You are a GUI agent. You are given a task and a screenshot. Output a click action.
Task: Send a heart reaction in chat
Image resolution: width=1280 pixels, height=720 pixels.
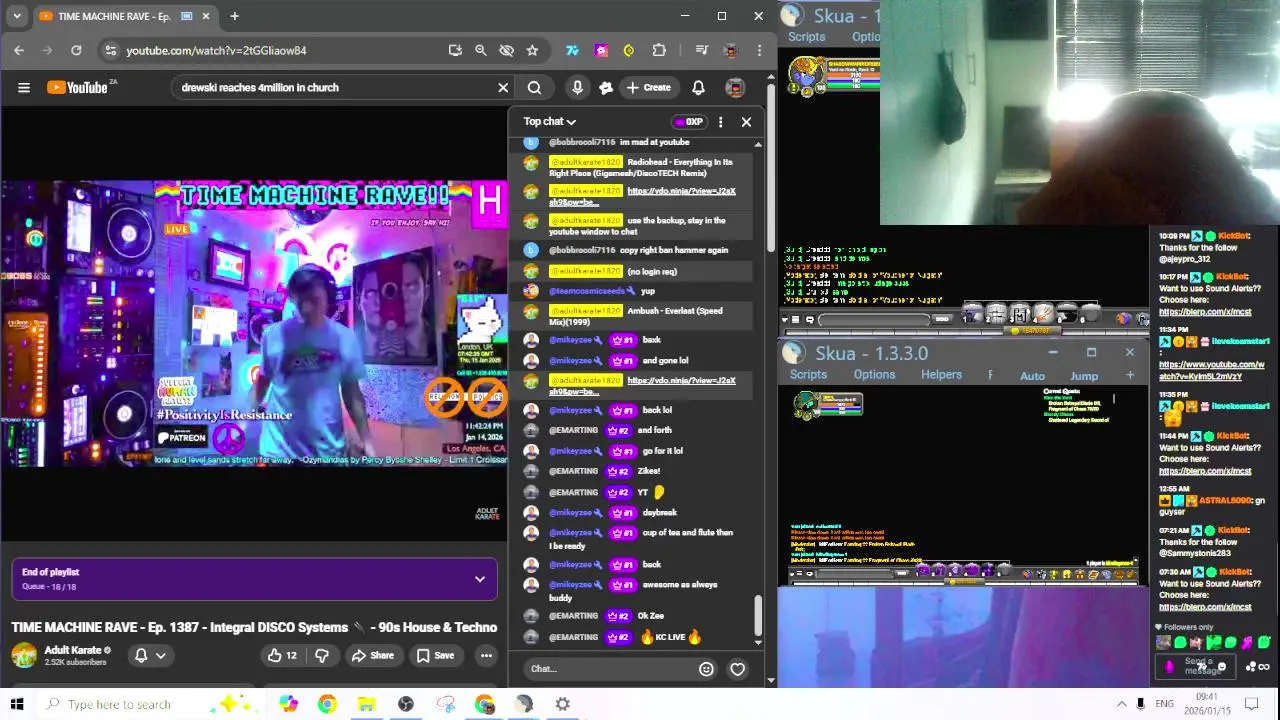click(x=737, y=669)
